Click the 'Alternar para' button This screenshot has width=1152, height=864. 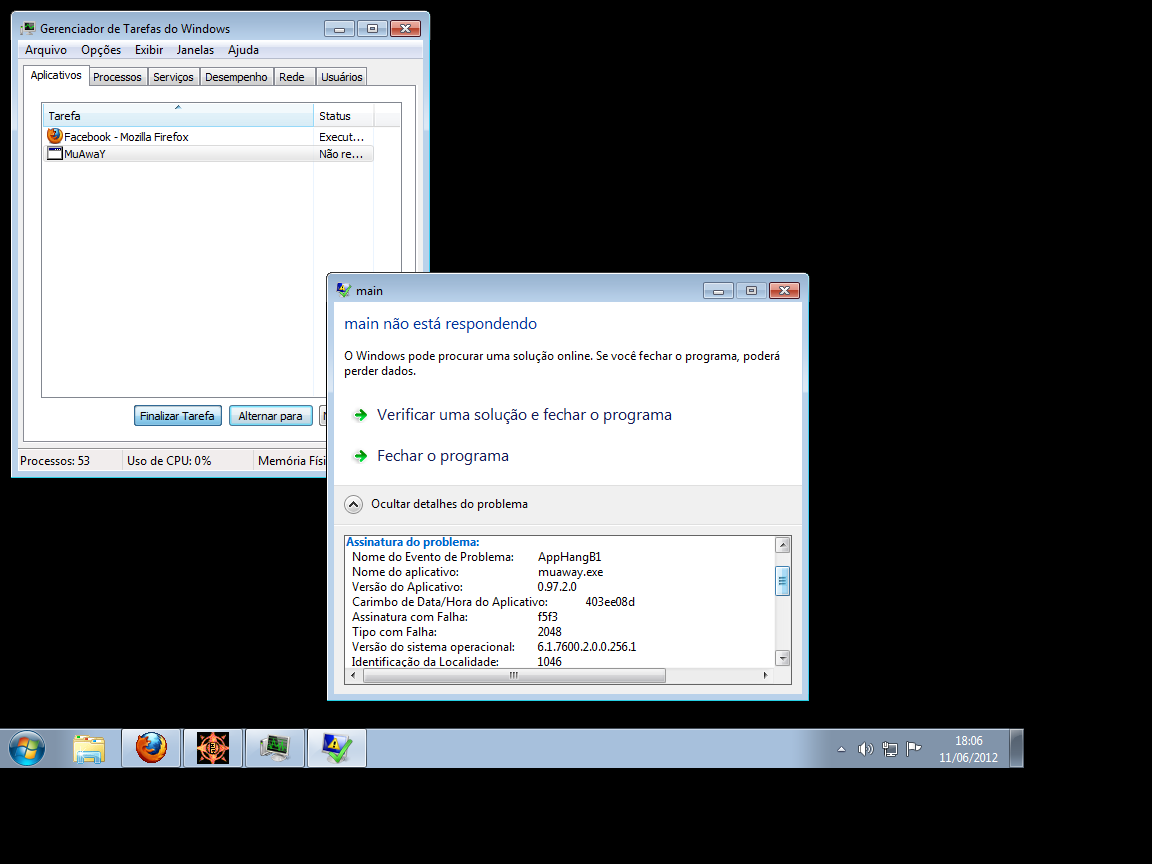(270, 416)
